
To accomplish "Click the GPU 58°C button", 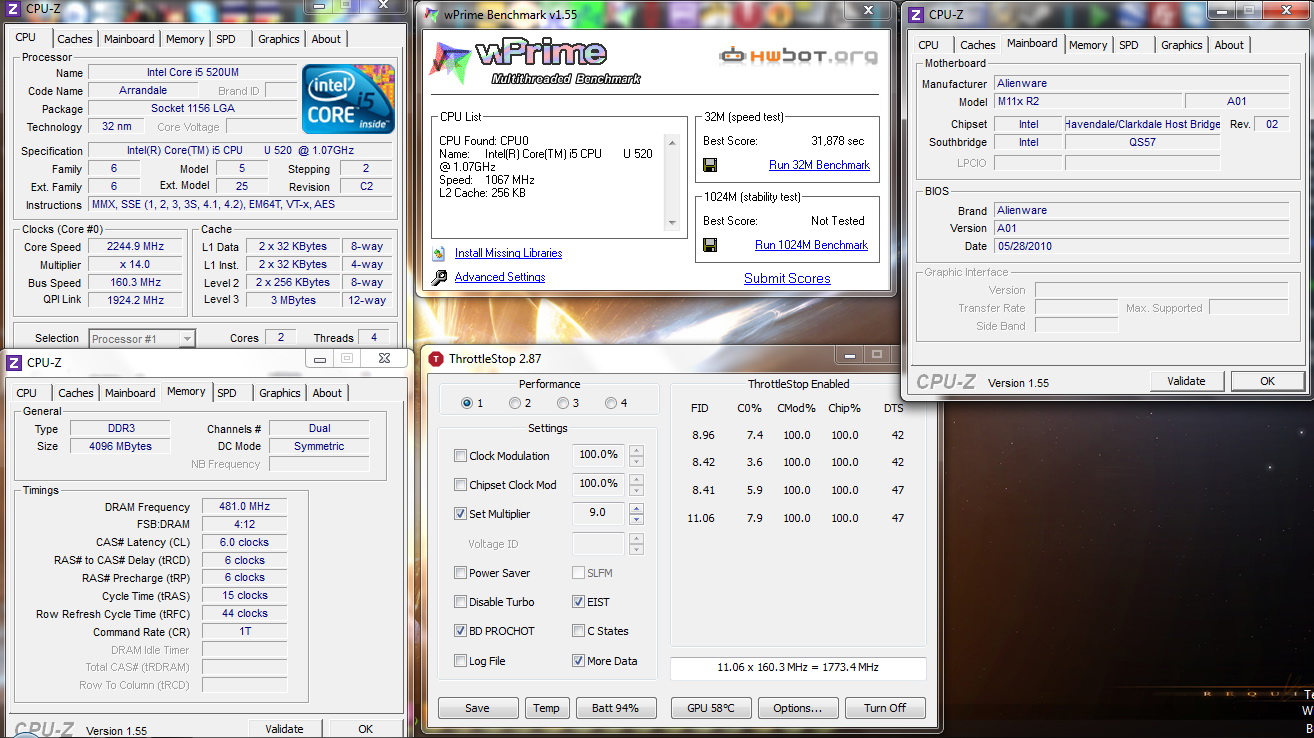I will tap(710, 708).
